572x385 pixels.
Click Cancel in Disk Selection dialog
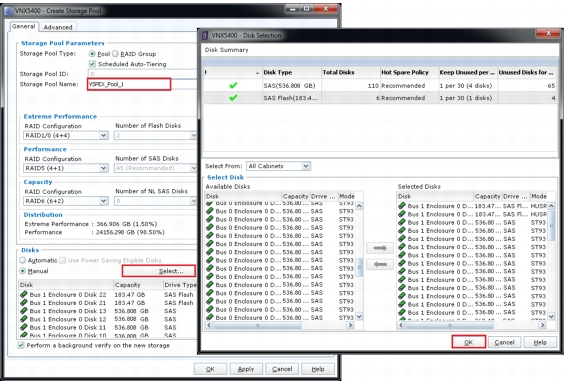504,342
